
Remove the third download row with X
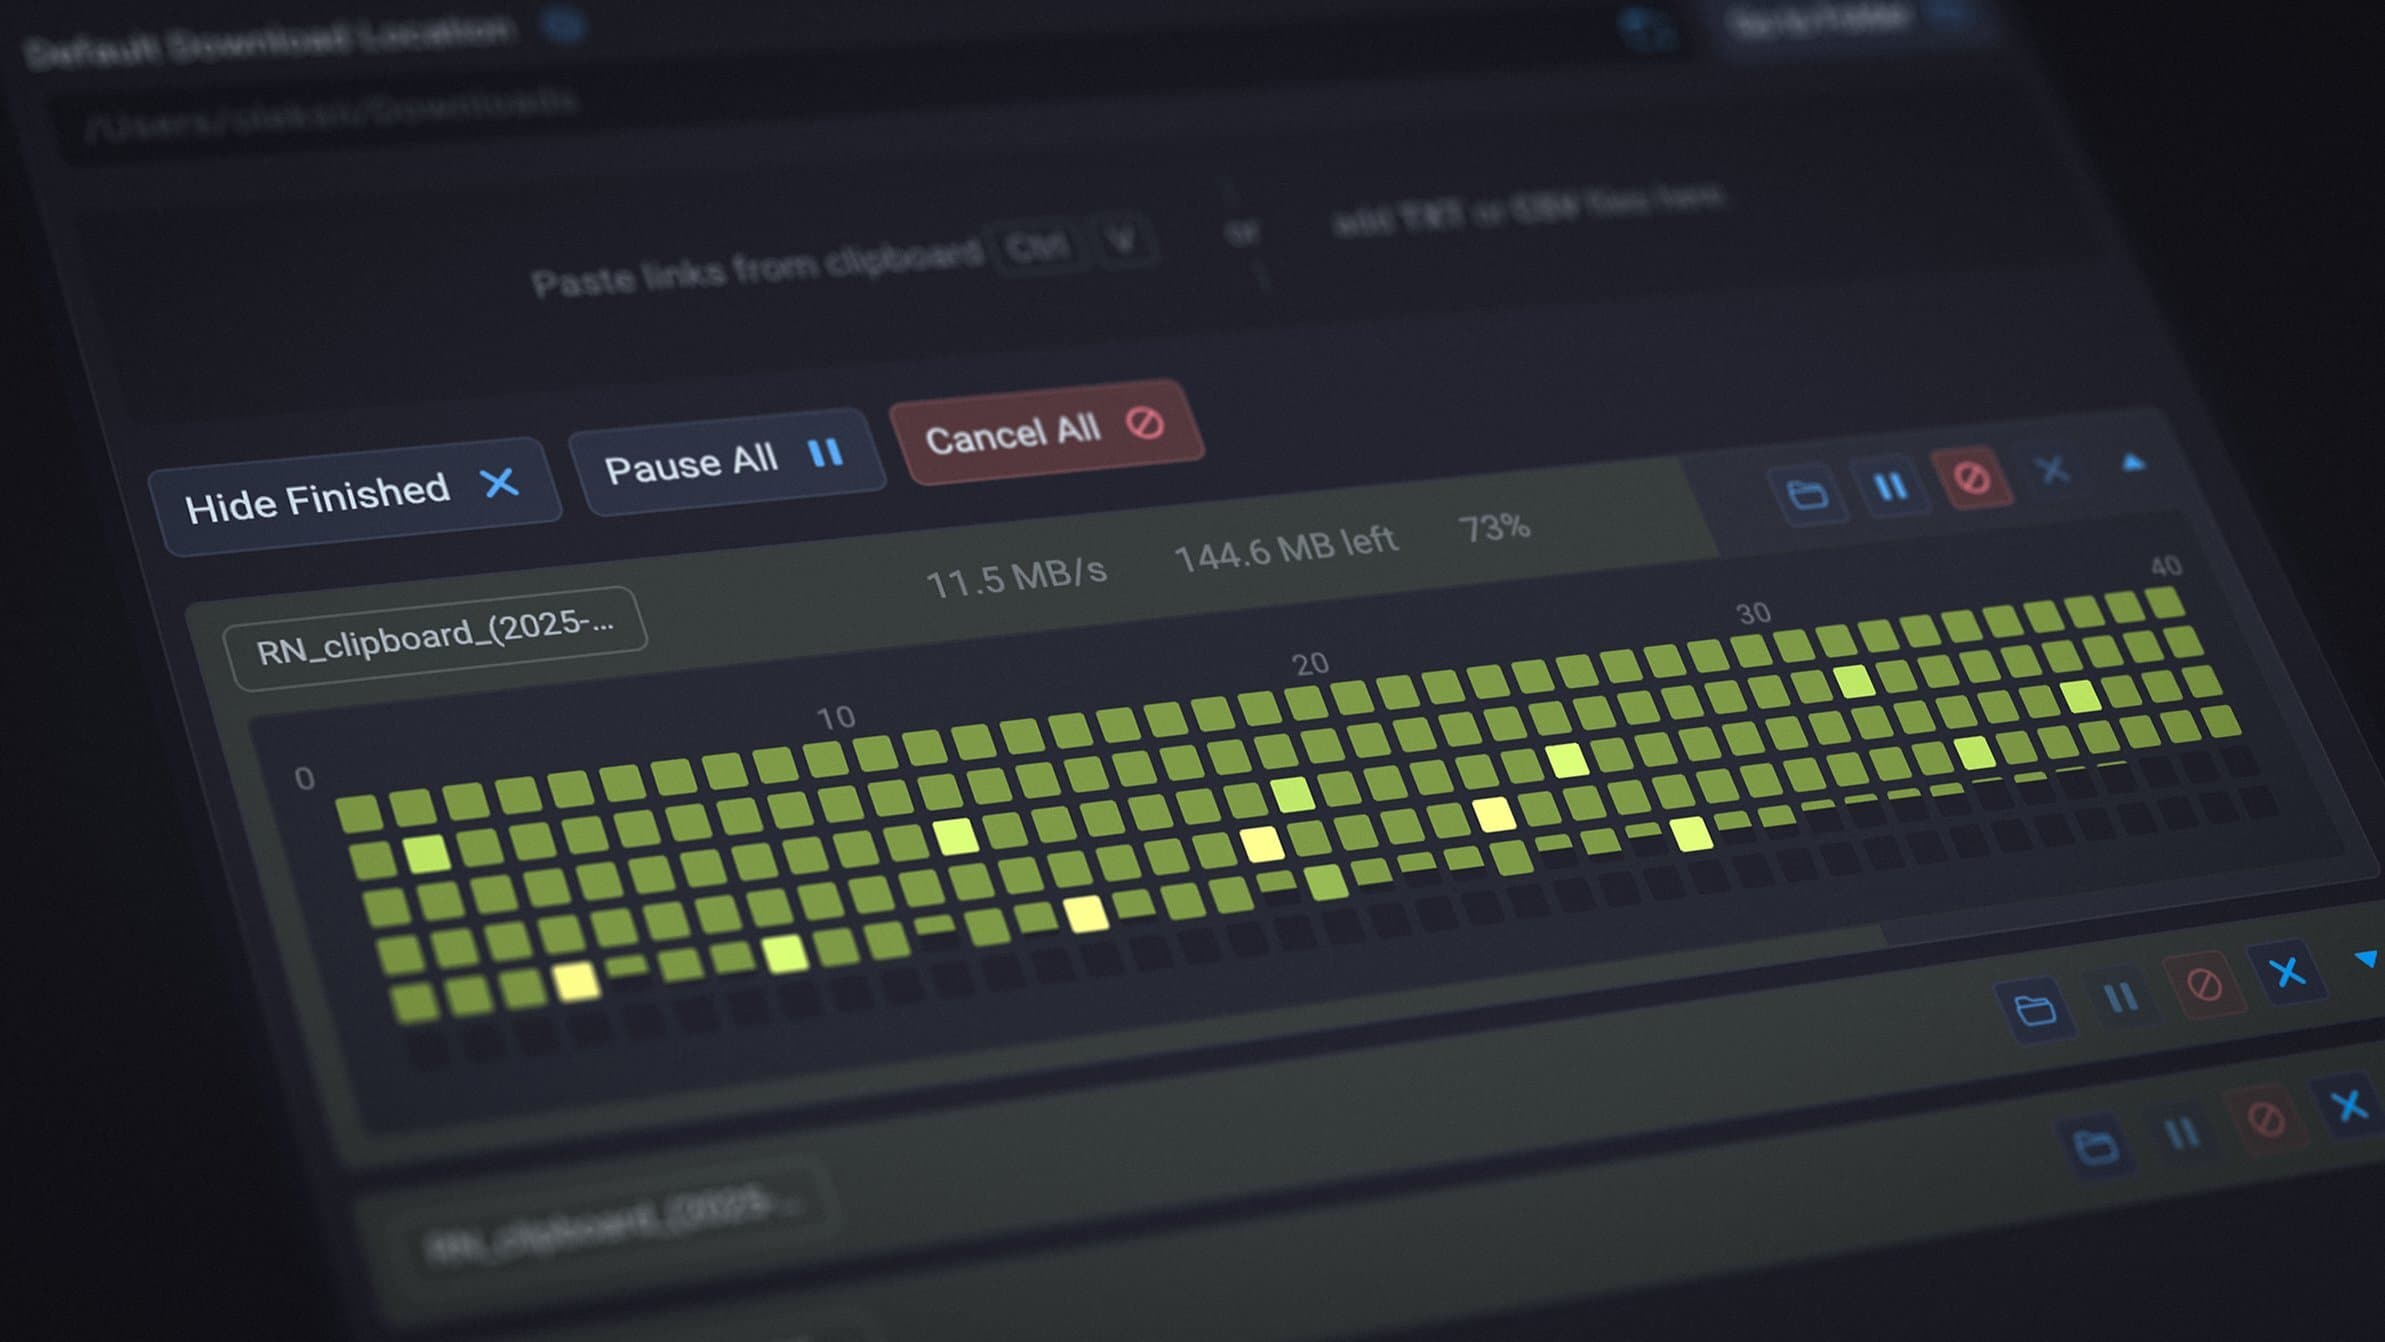[2348, 1105]
